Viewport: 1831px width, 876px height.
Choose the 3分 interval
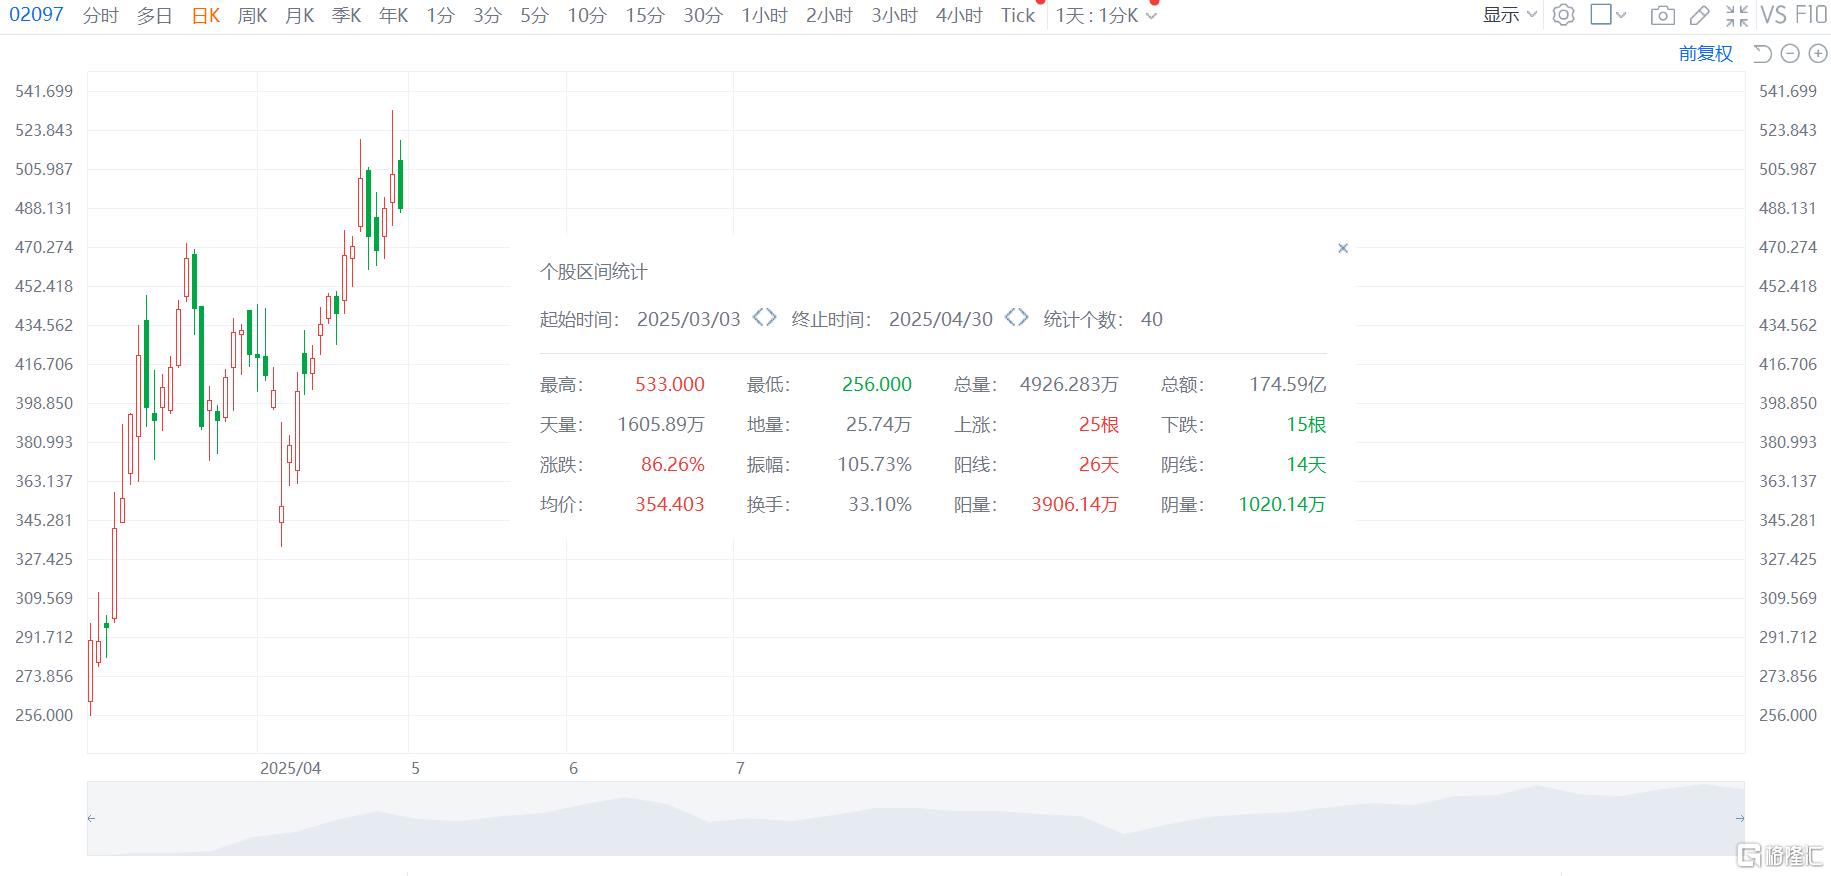click(x=487, y=15)
